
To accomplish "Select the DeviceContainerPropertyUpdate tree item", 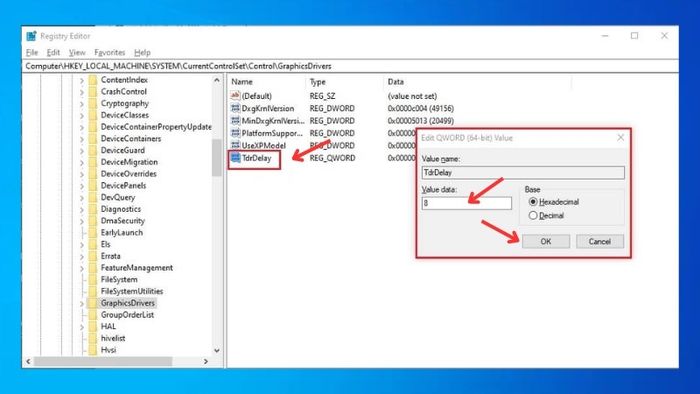I will click(156, 127).
